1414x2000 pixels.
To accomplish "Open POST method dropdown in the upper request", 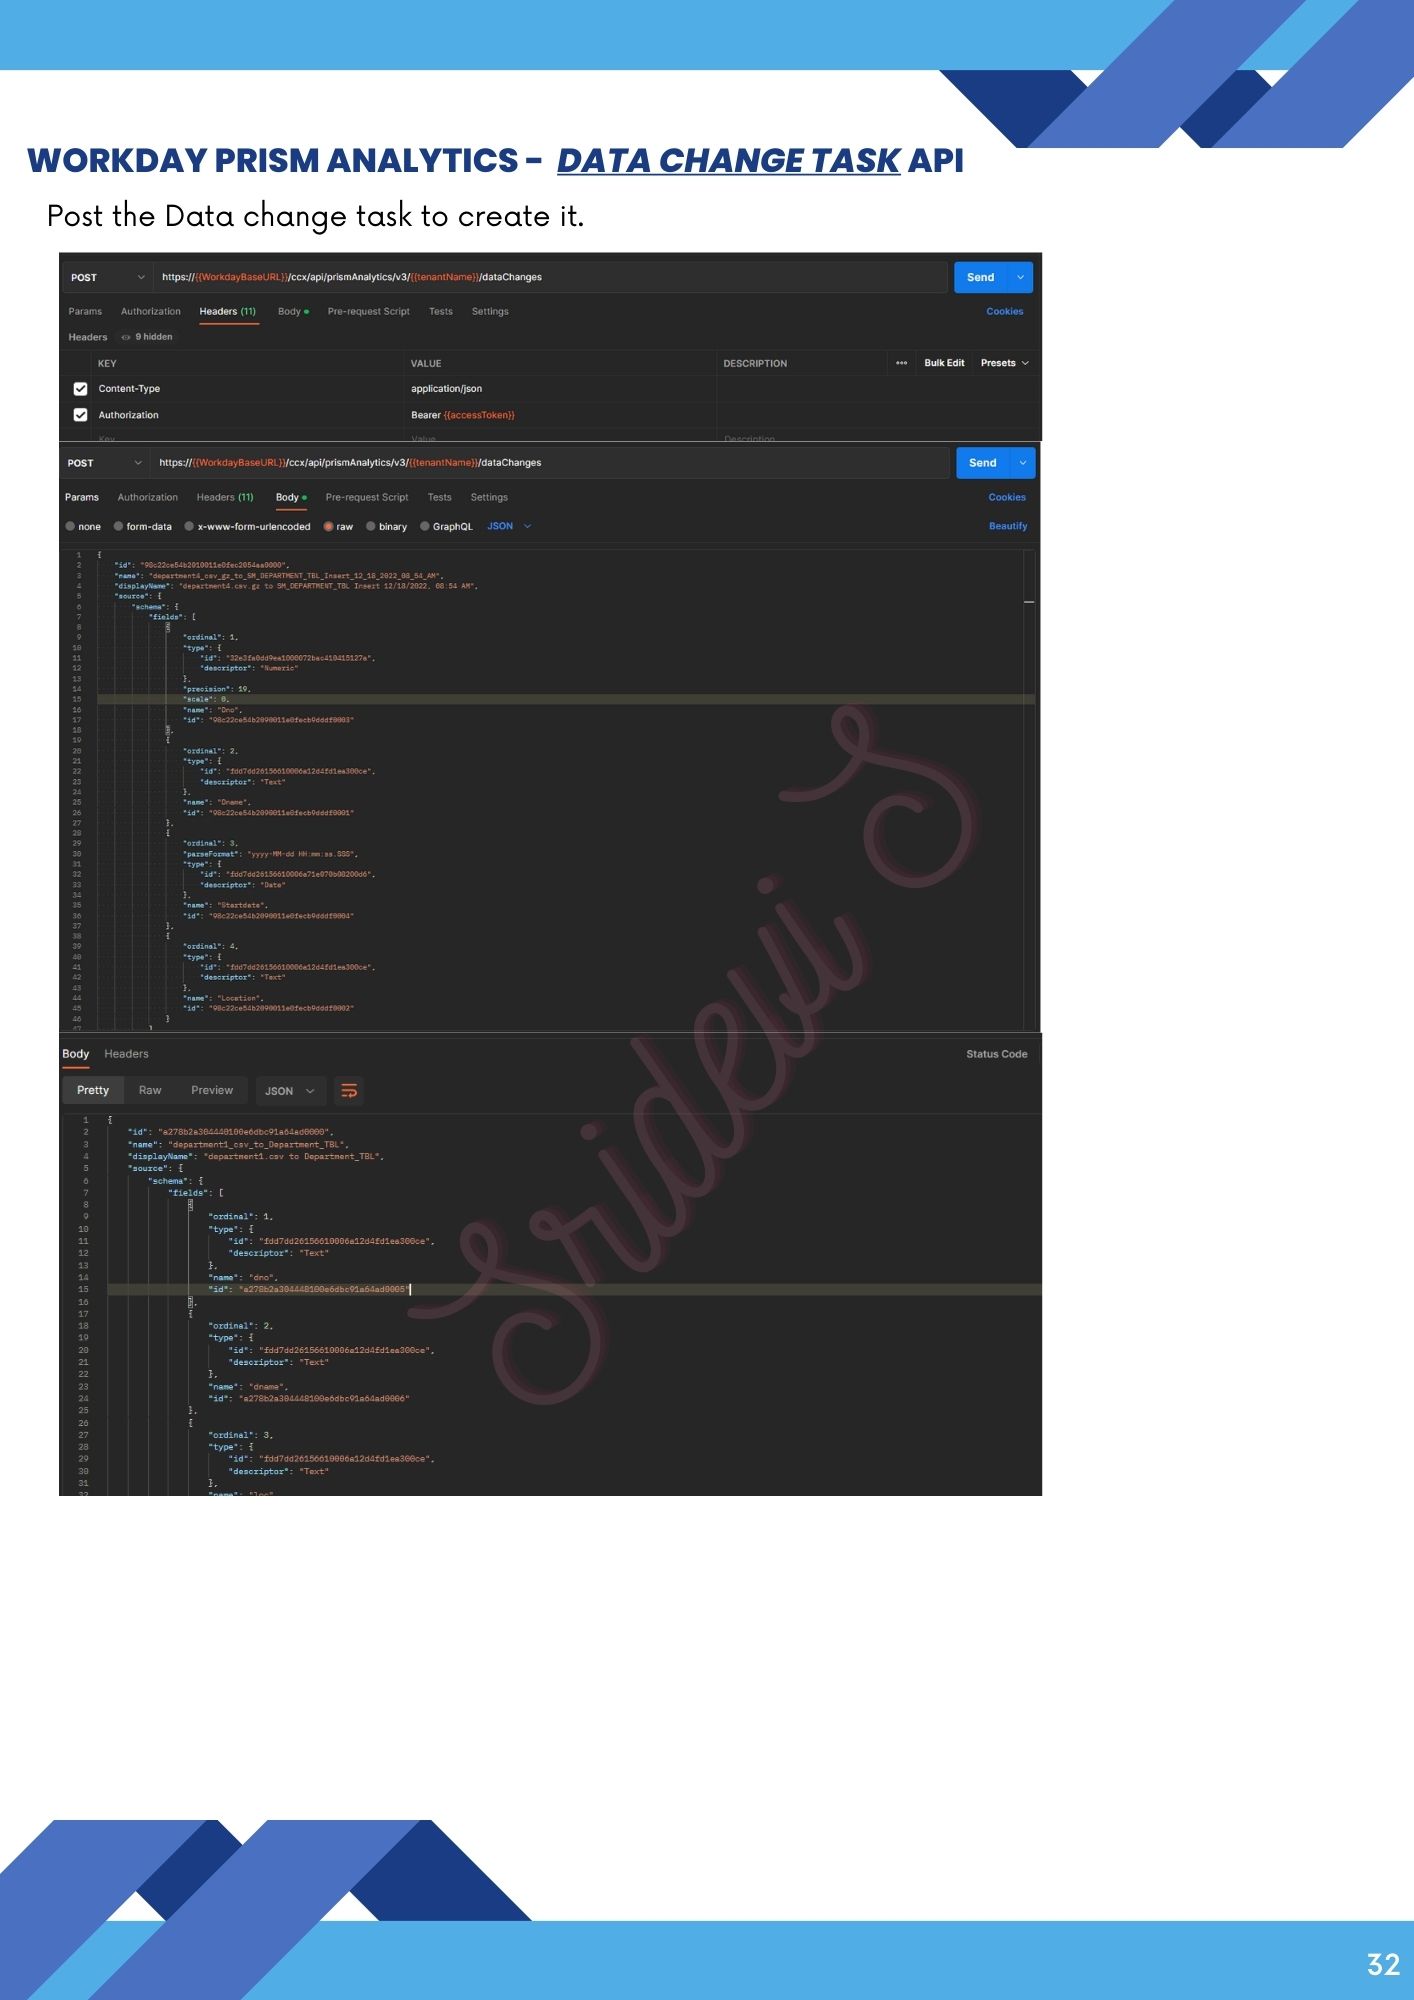I will pos(108,277).
